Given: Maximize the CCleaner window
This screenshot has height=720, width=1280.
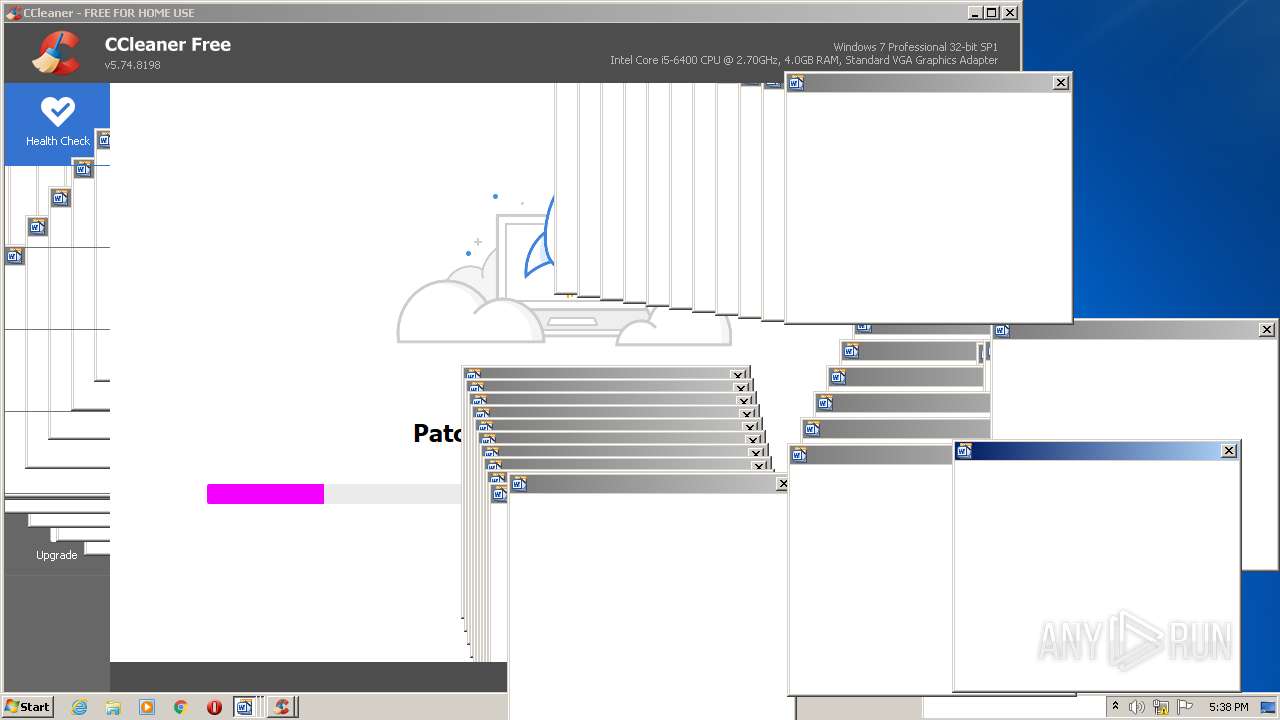Looking at the screenshot, I should click(x=992, y=13).
